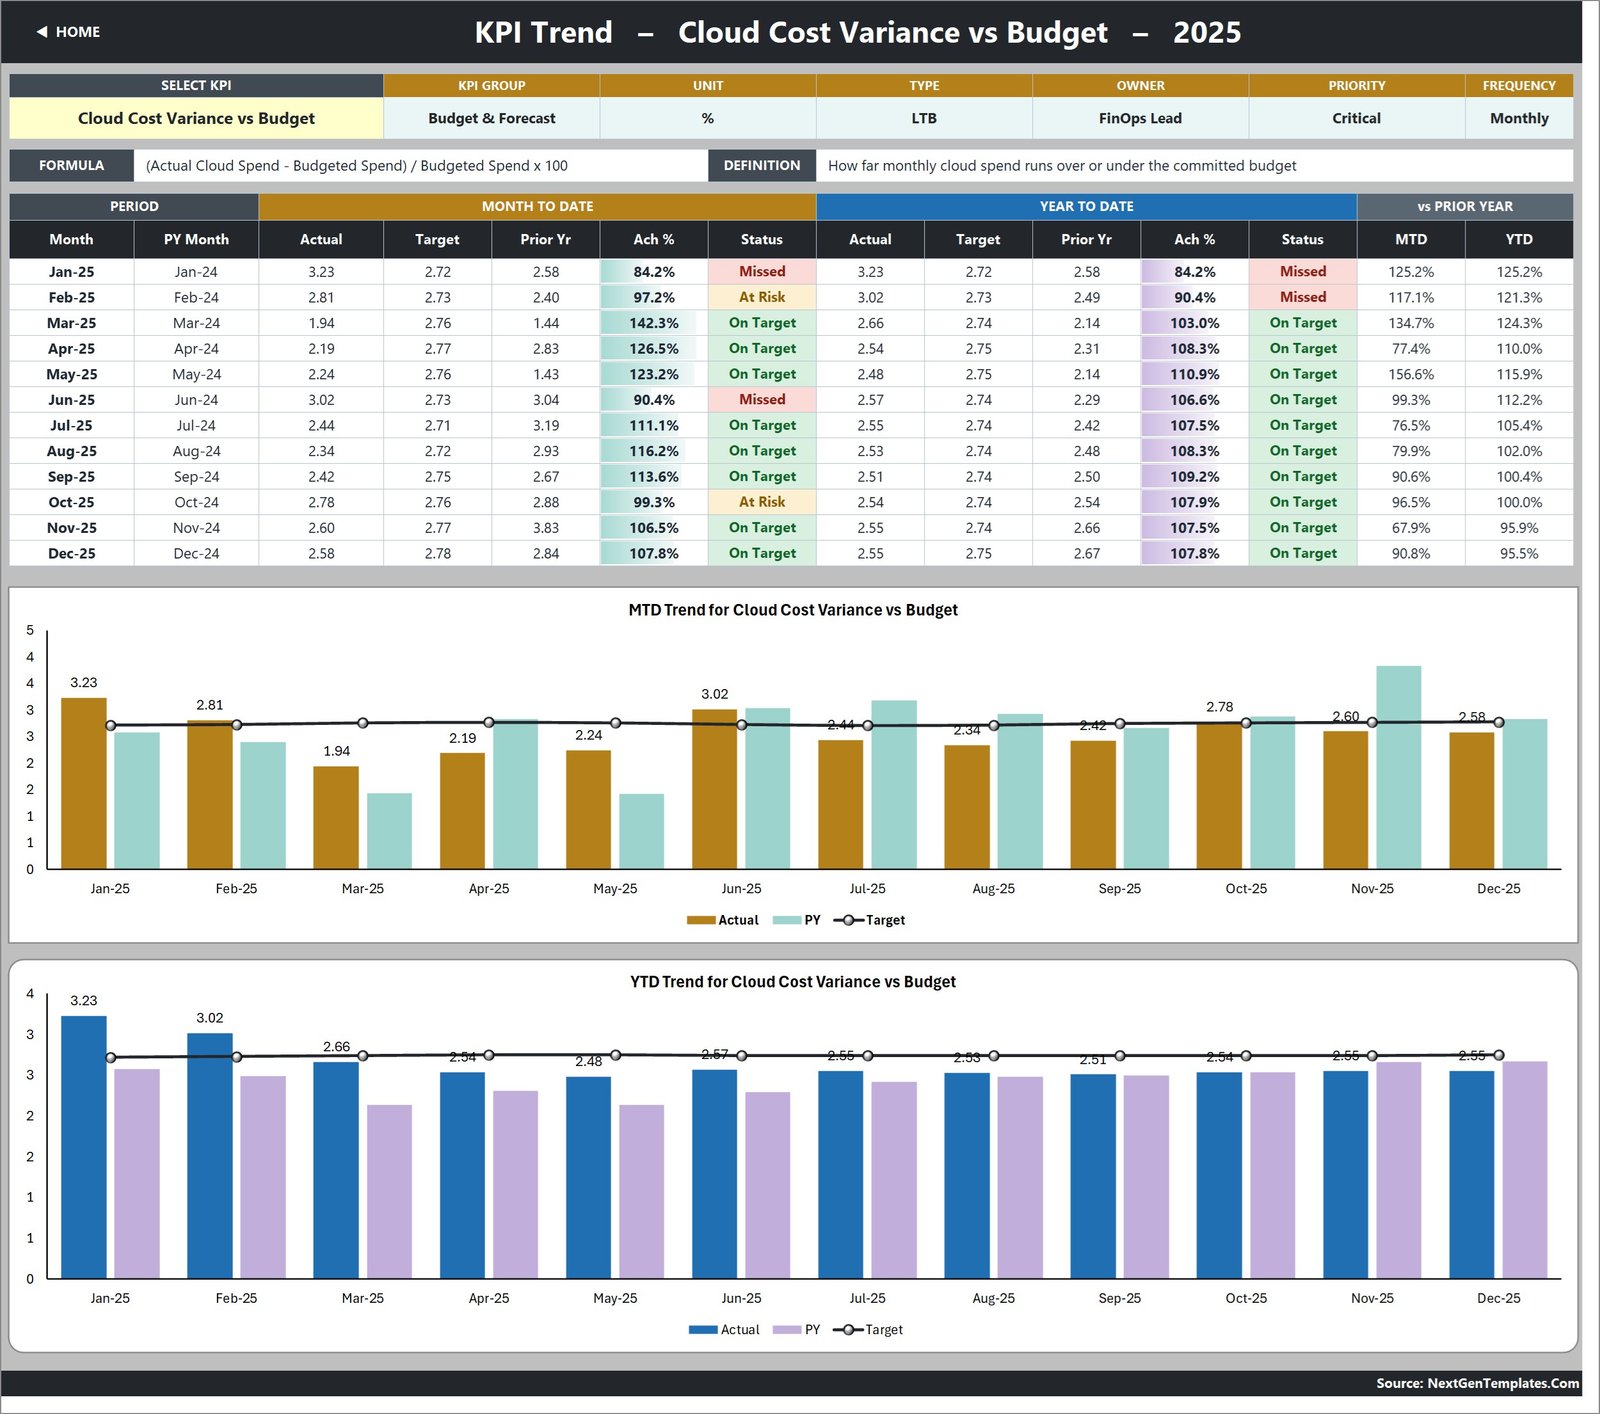Click the definition description cell
The height and width of the screenshot is (1414, 1600).
point(1194,166)
